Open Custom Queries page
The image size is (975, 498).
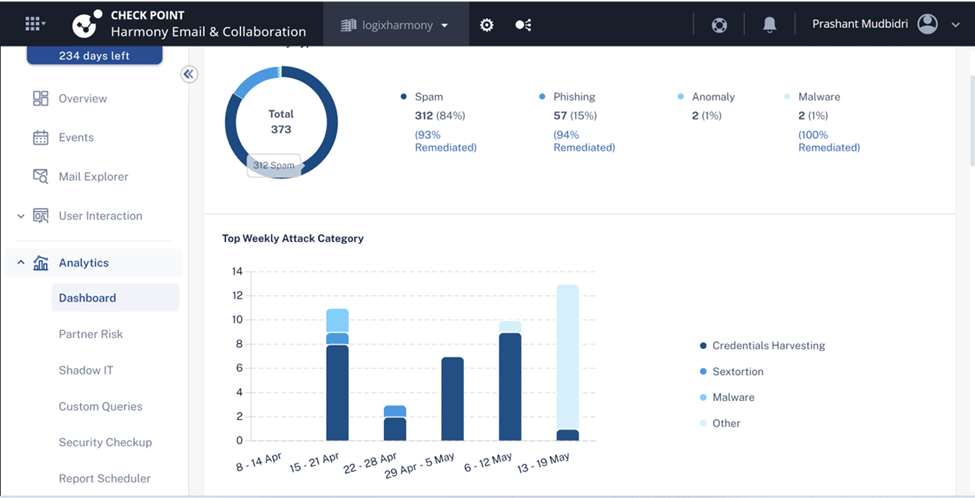tap(100, 407)
